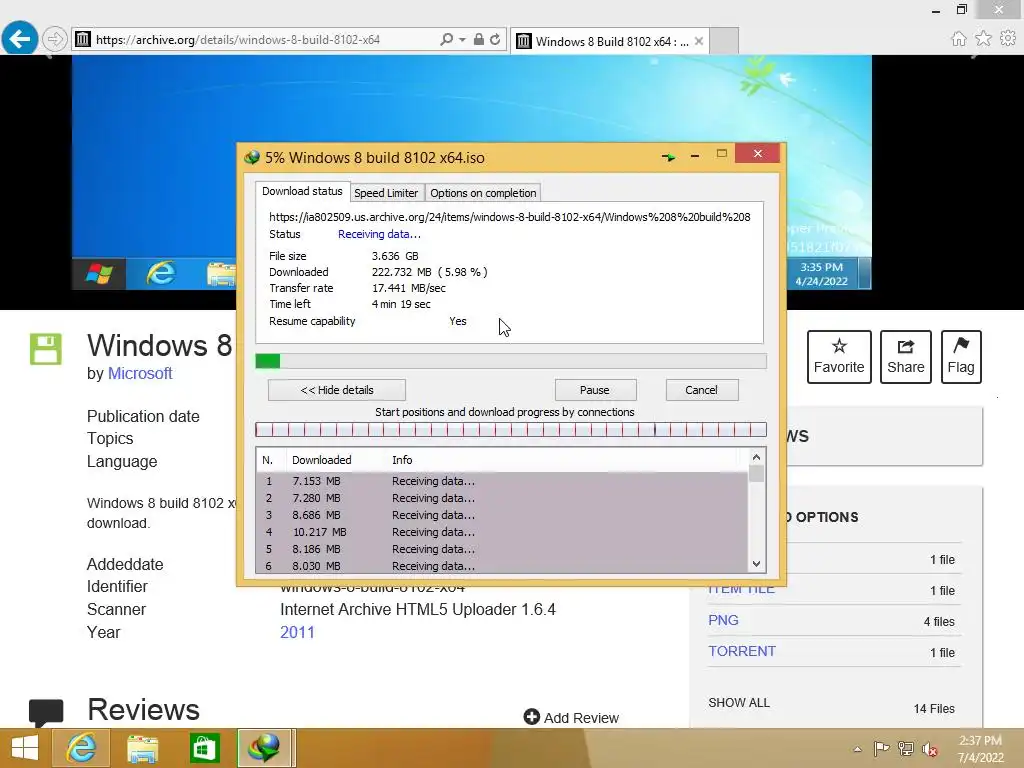Refresh the archive.org page
Viewport: 1024px width, 768px height.
496,39
